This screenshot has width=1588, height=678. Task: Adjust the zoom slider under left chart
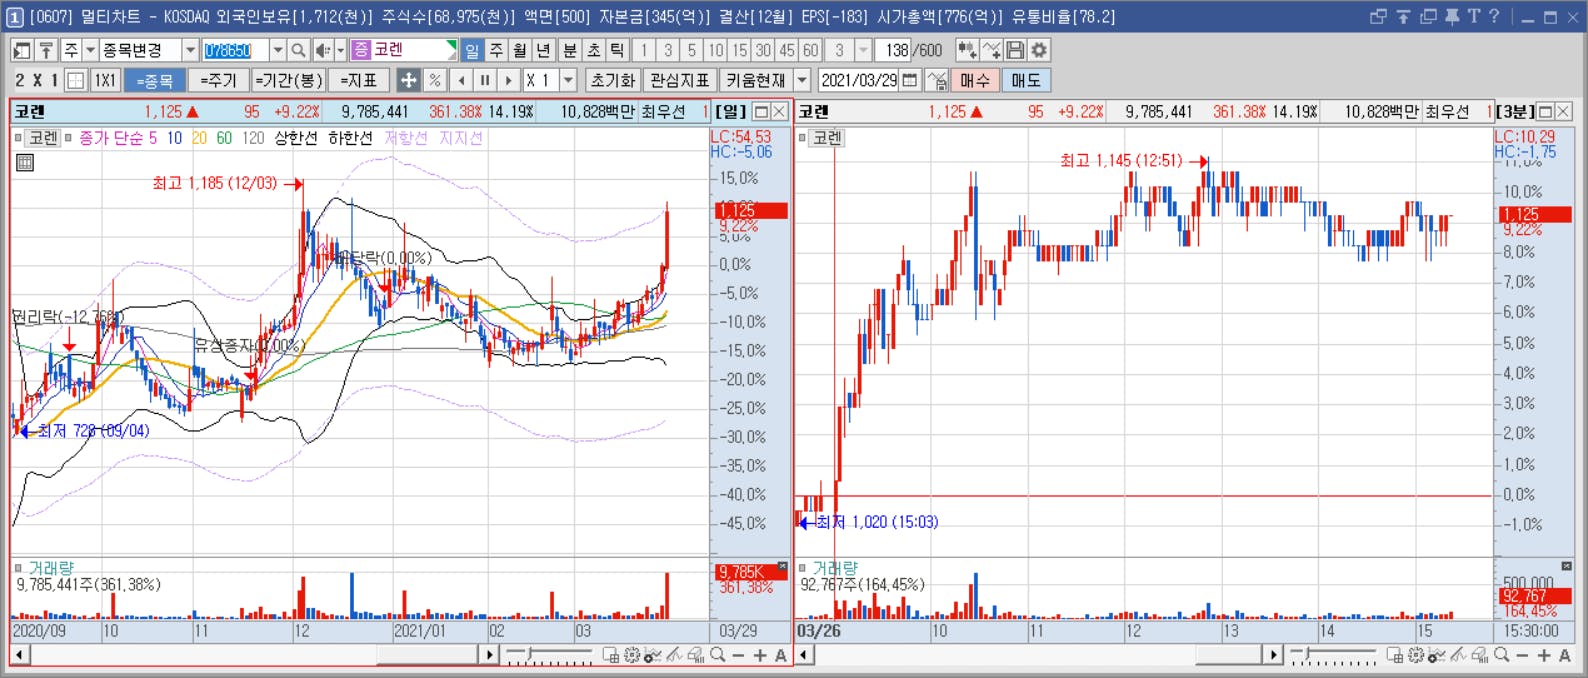click(550, 656)
